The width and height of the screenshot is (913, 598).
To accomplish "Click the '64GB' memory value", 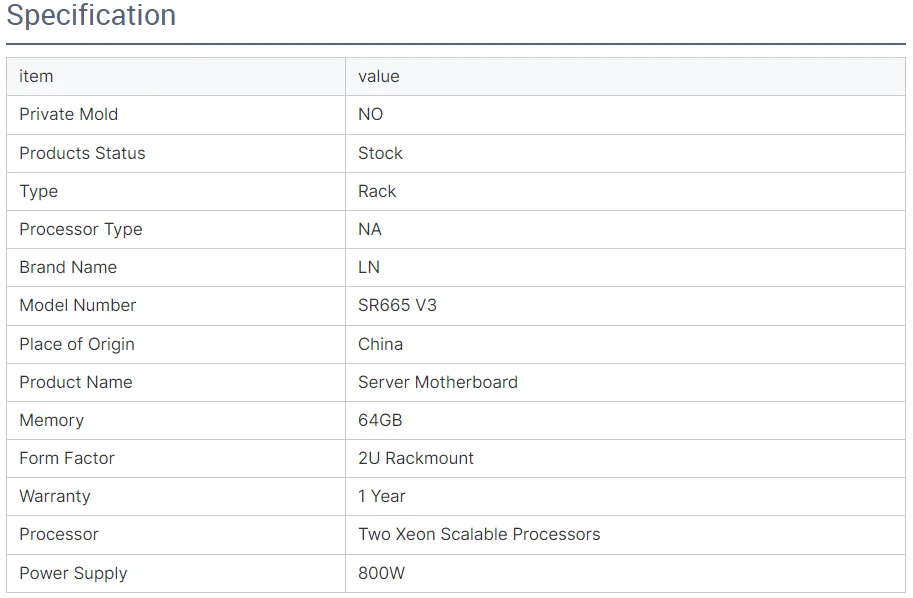I will click(380, 420).
